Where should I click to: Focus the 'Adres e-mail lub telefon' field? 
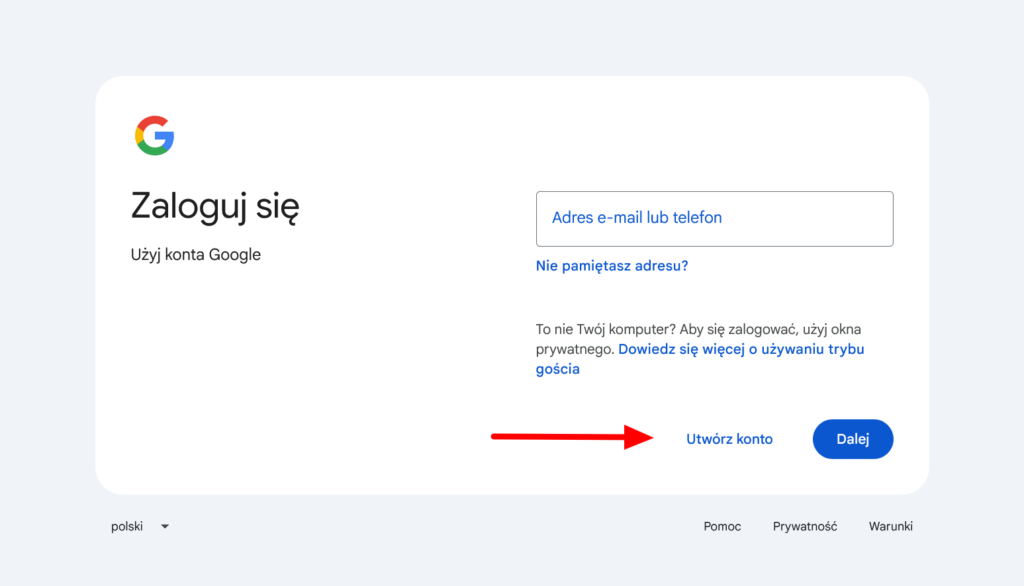point(714,219)
